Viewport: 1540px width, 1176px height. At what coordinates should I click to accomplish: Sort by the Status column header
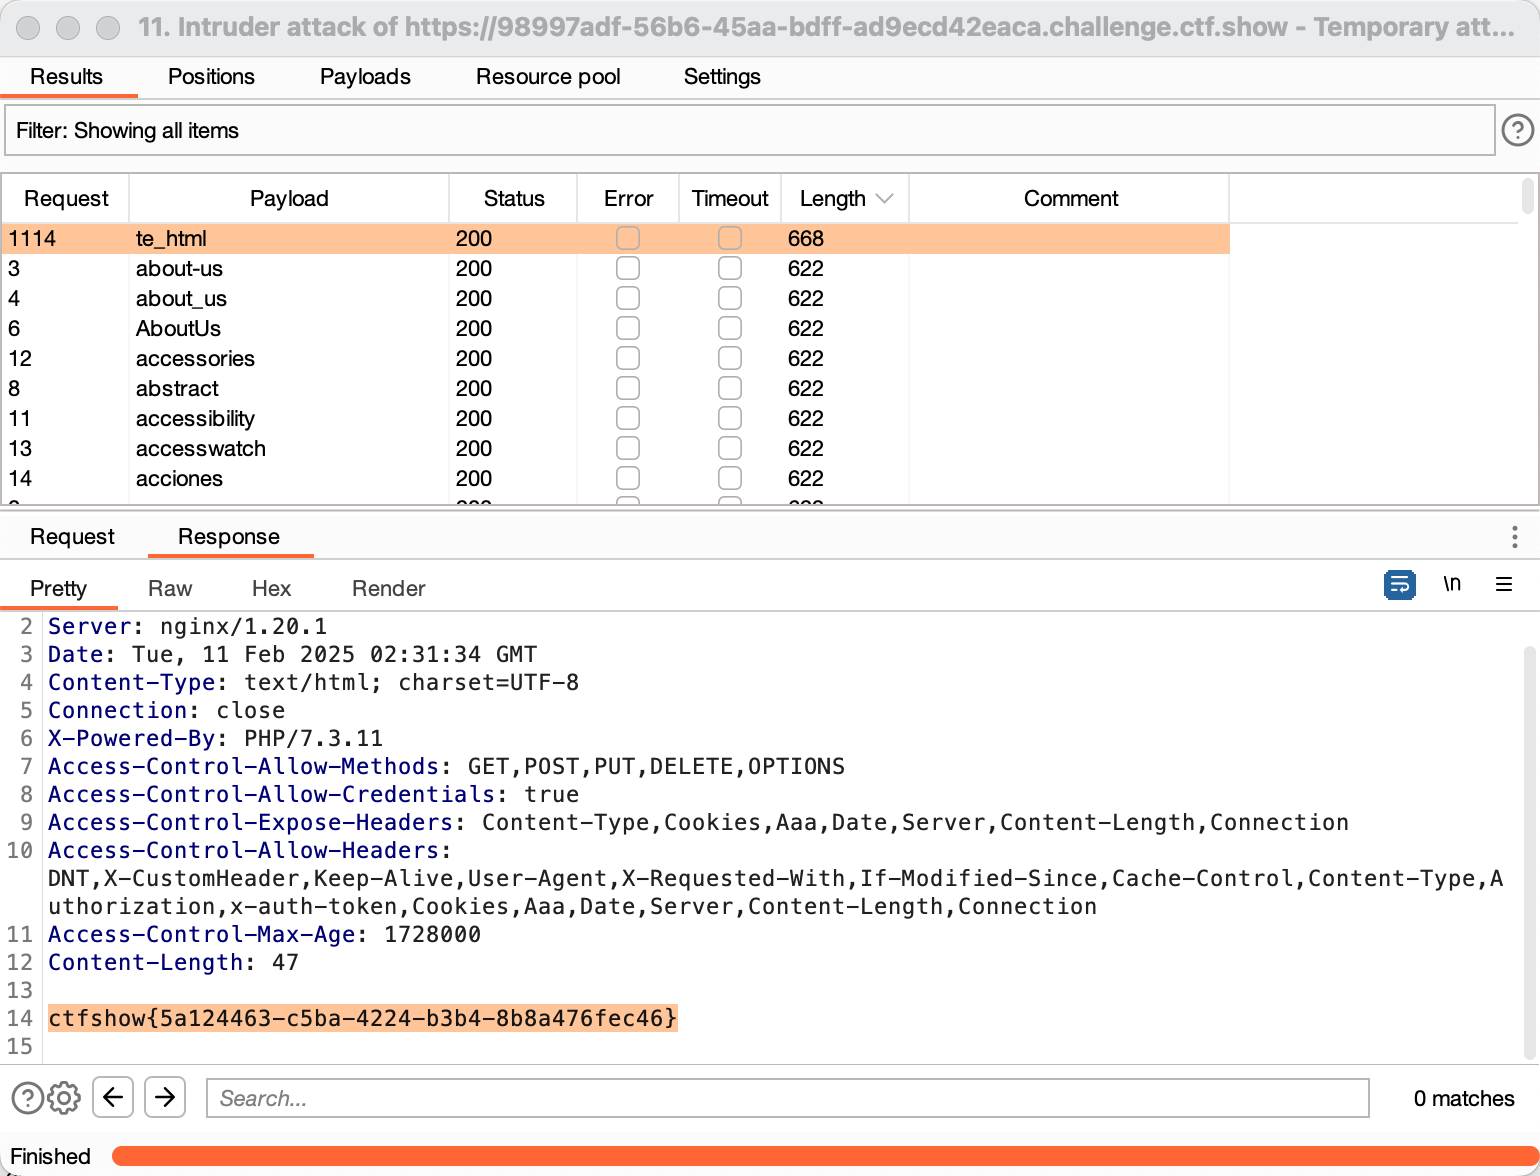pos(514,198)
